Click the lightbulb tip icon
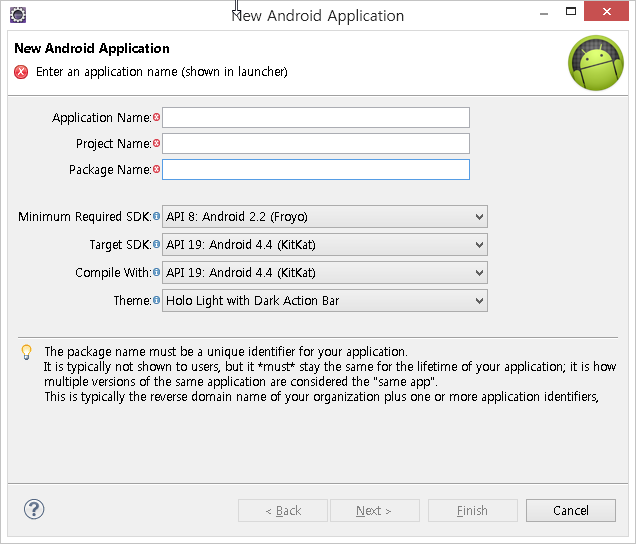The width and height of the screenshot is (636, 544). coord(26,352)
